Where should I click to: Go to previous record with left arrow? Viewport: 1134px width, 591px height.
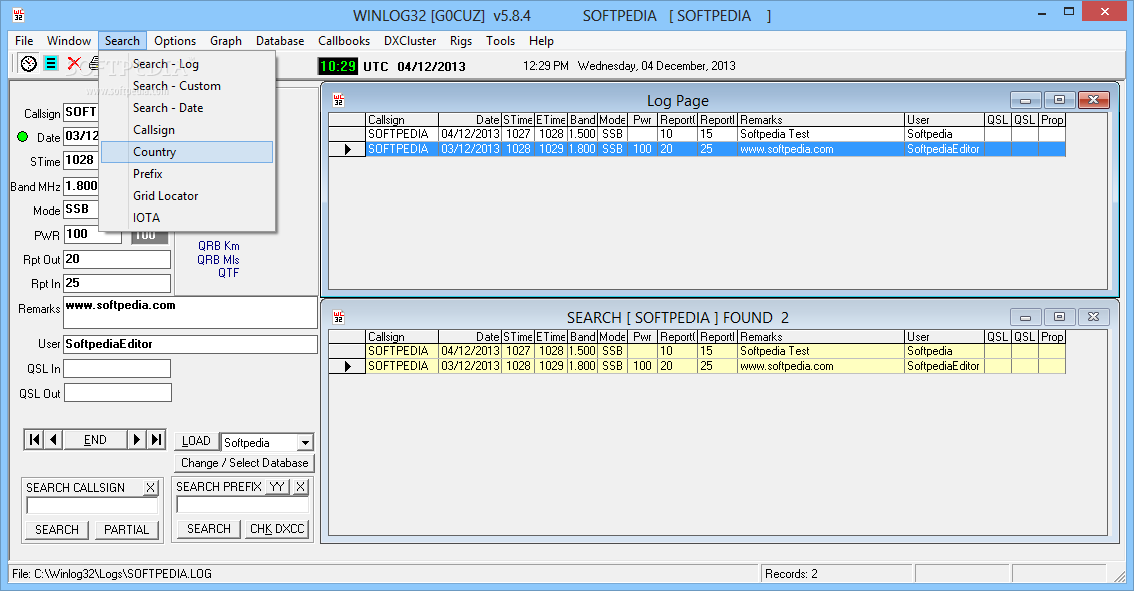pyautogui.click(x=54, y=440)
